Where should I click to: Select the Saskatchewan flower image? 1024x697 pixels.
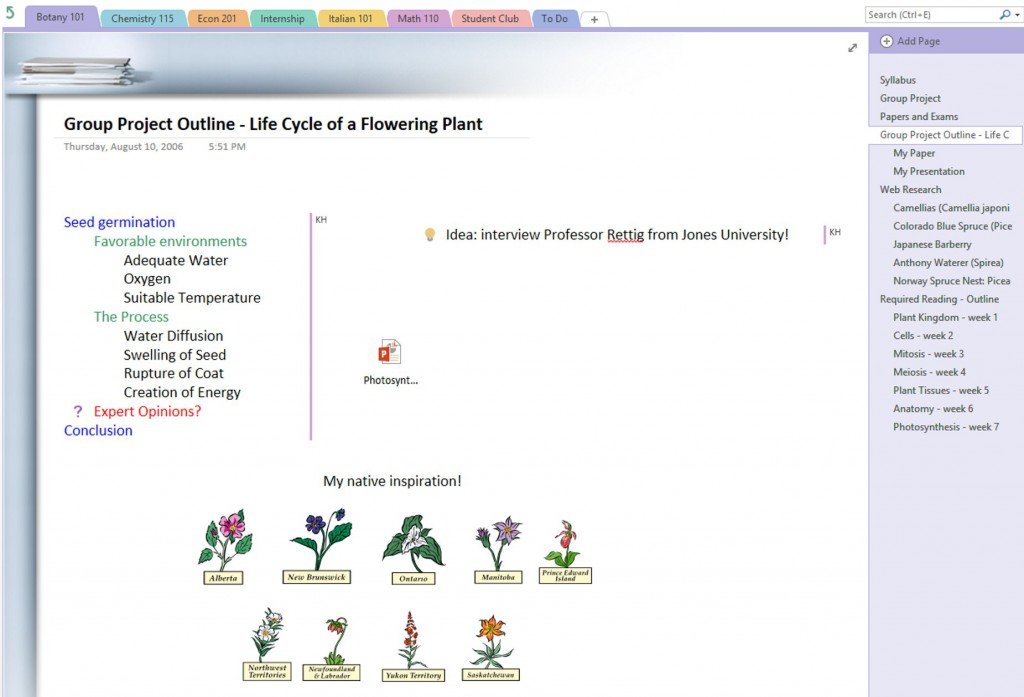[491, 647]
